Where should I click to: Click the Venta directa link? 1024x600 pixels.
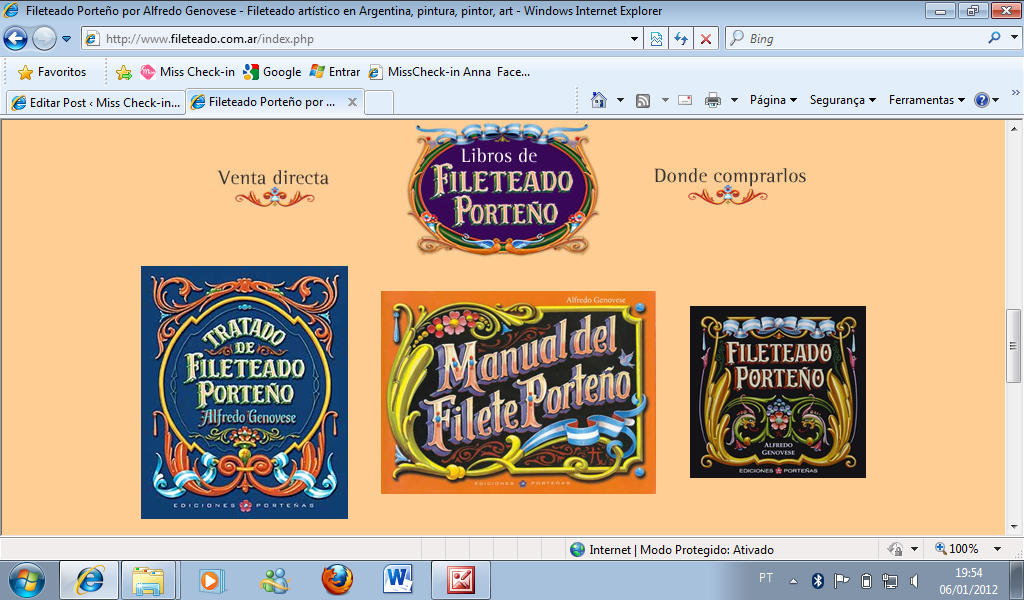(273, 179)
